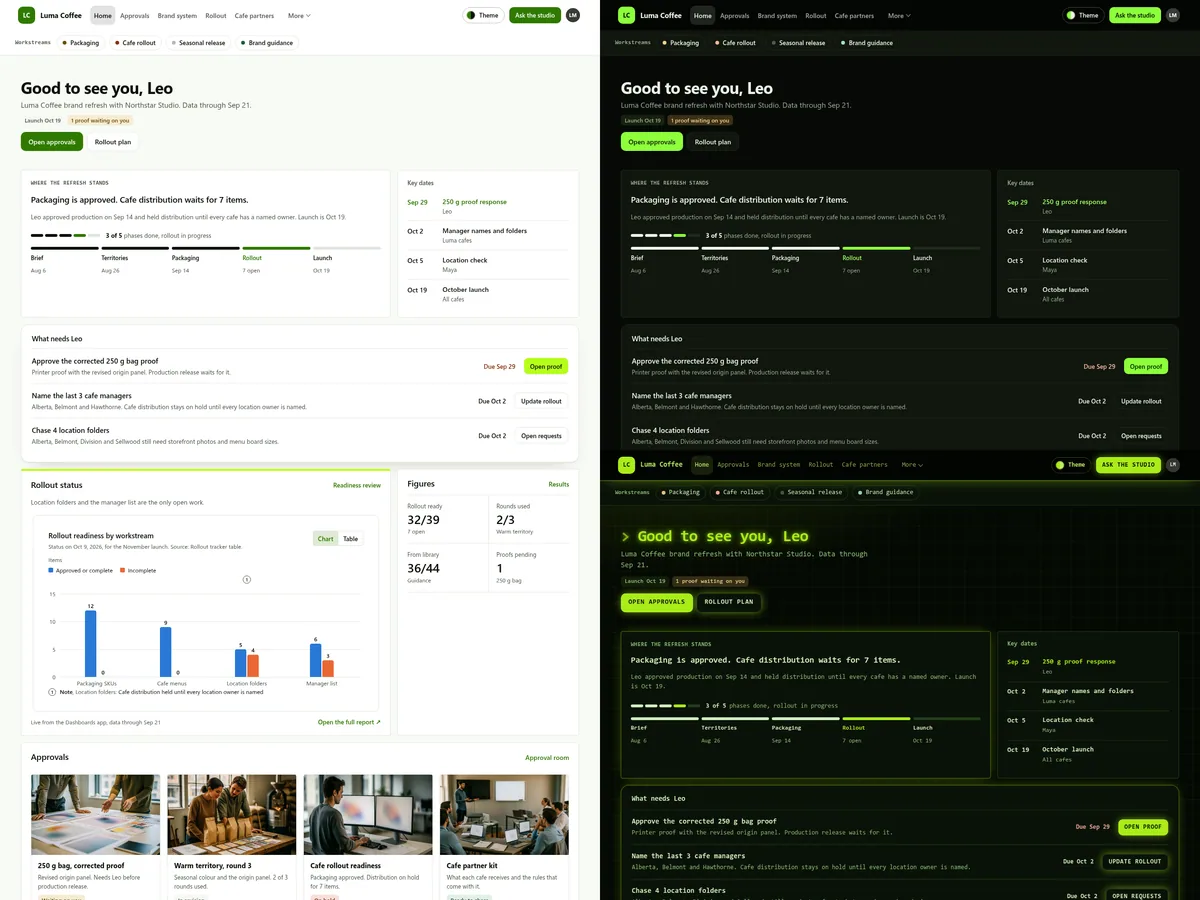Toggle Theme in the dark theme panel
Screen dimensions: 1200x900
(1083, 15)
